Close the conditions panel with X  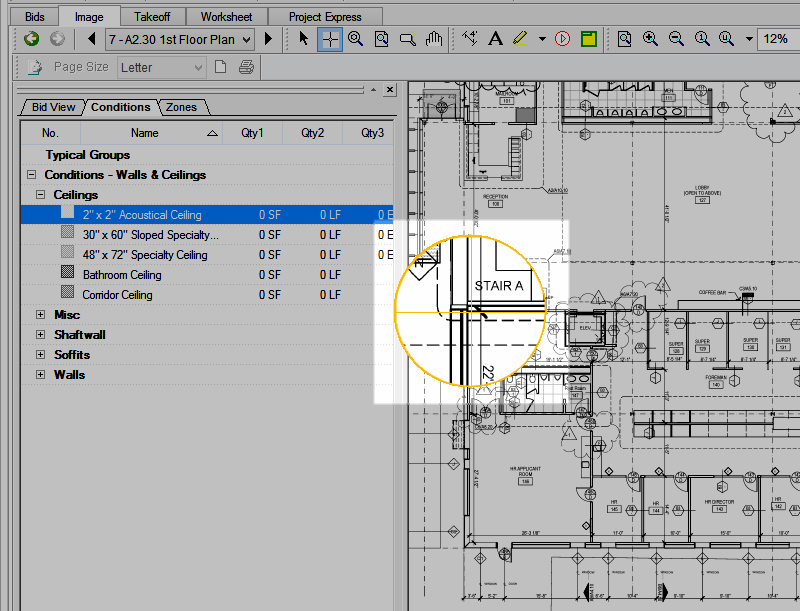(390, 90)
